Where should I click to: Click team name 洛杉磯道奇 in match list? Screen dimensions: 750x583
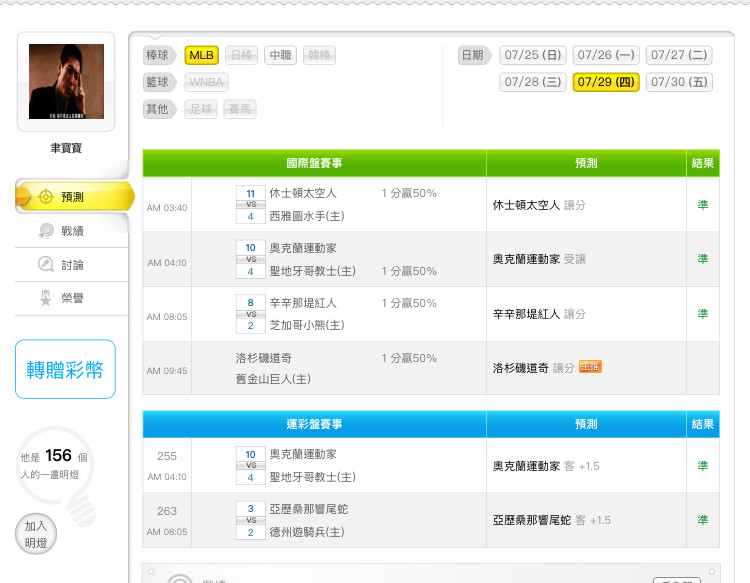coord(264,358)
